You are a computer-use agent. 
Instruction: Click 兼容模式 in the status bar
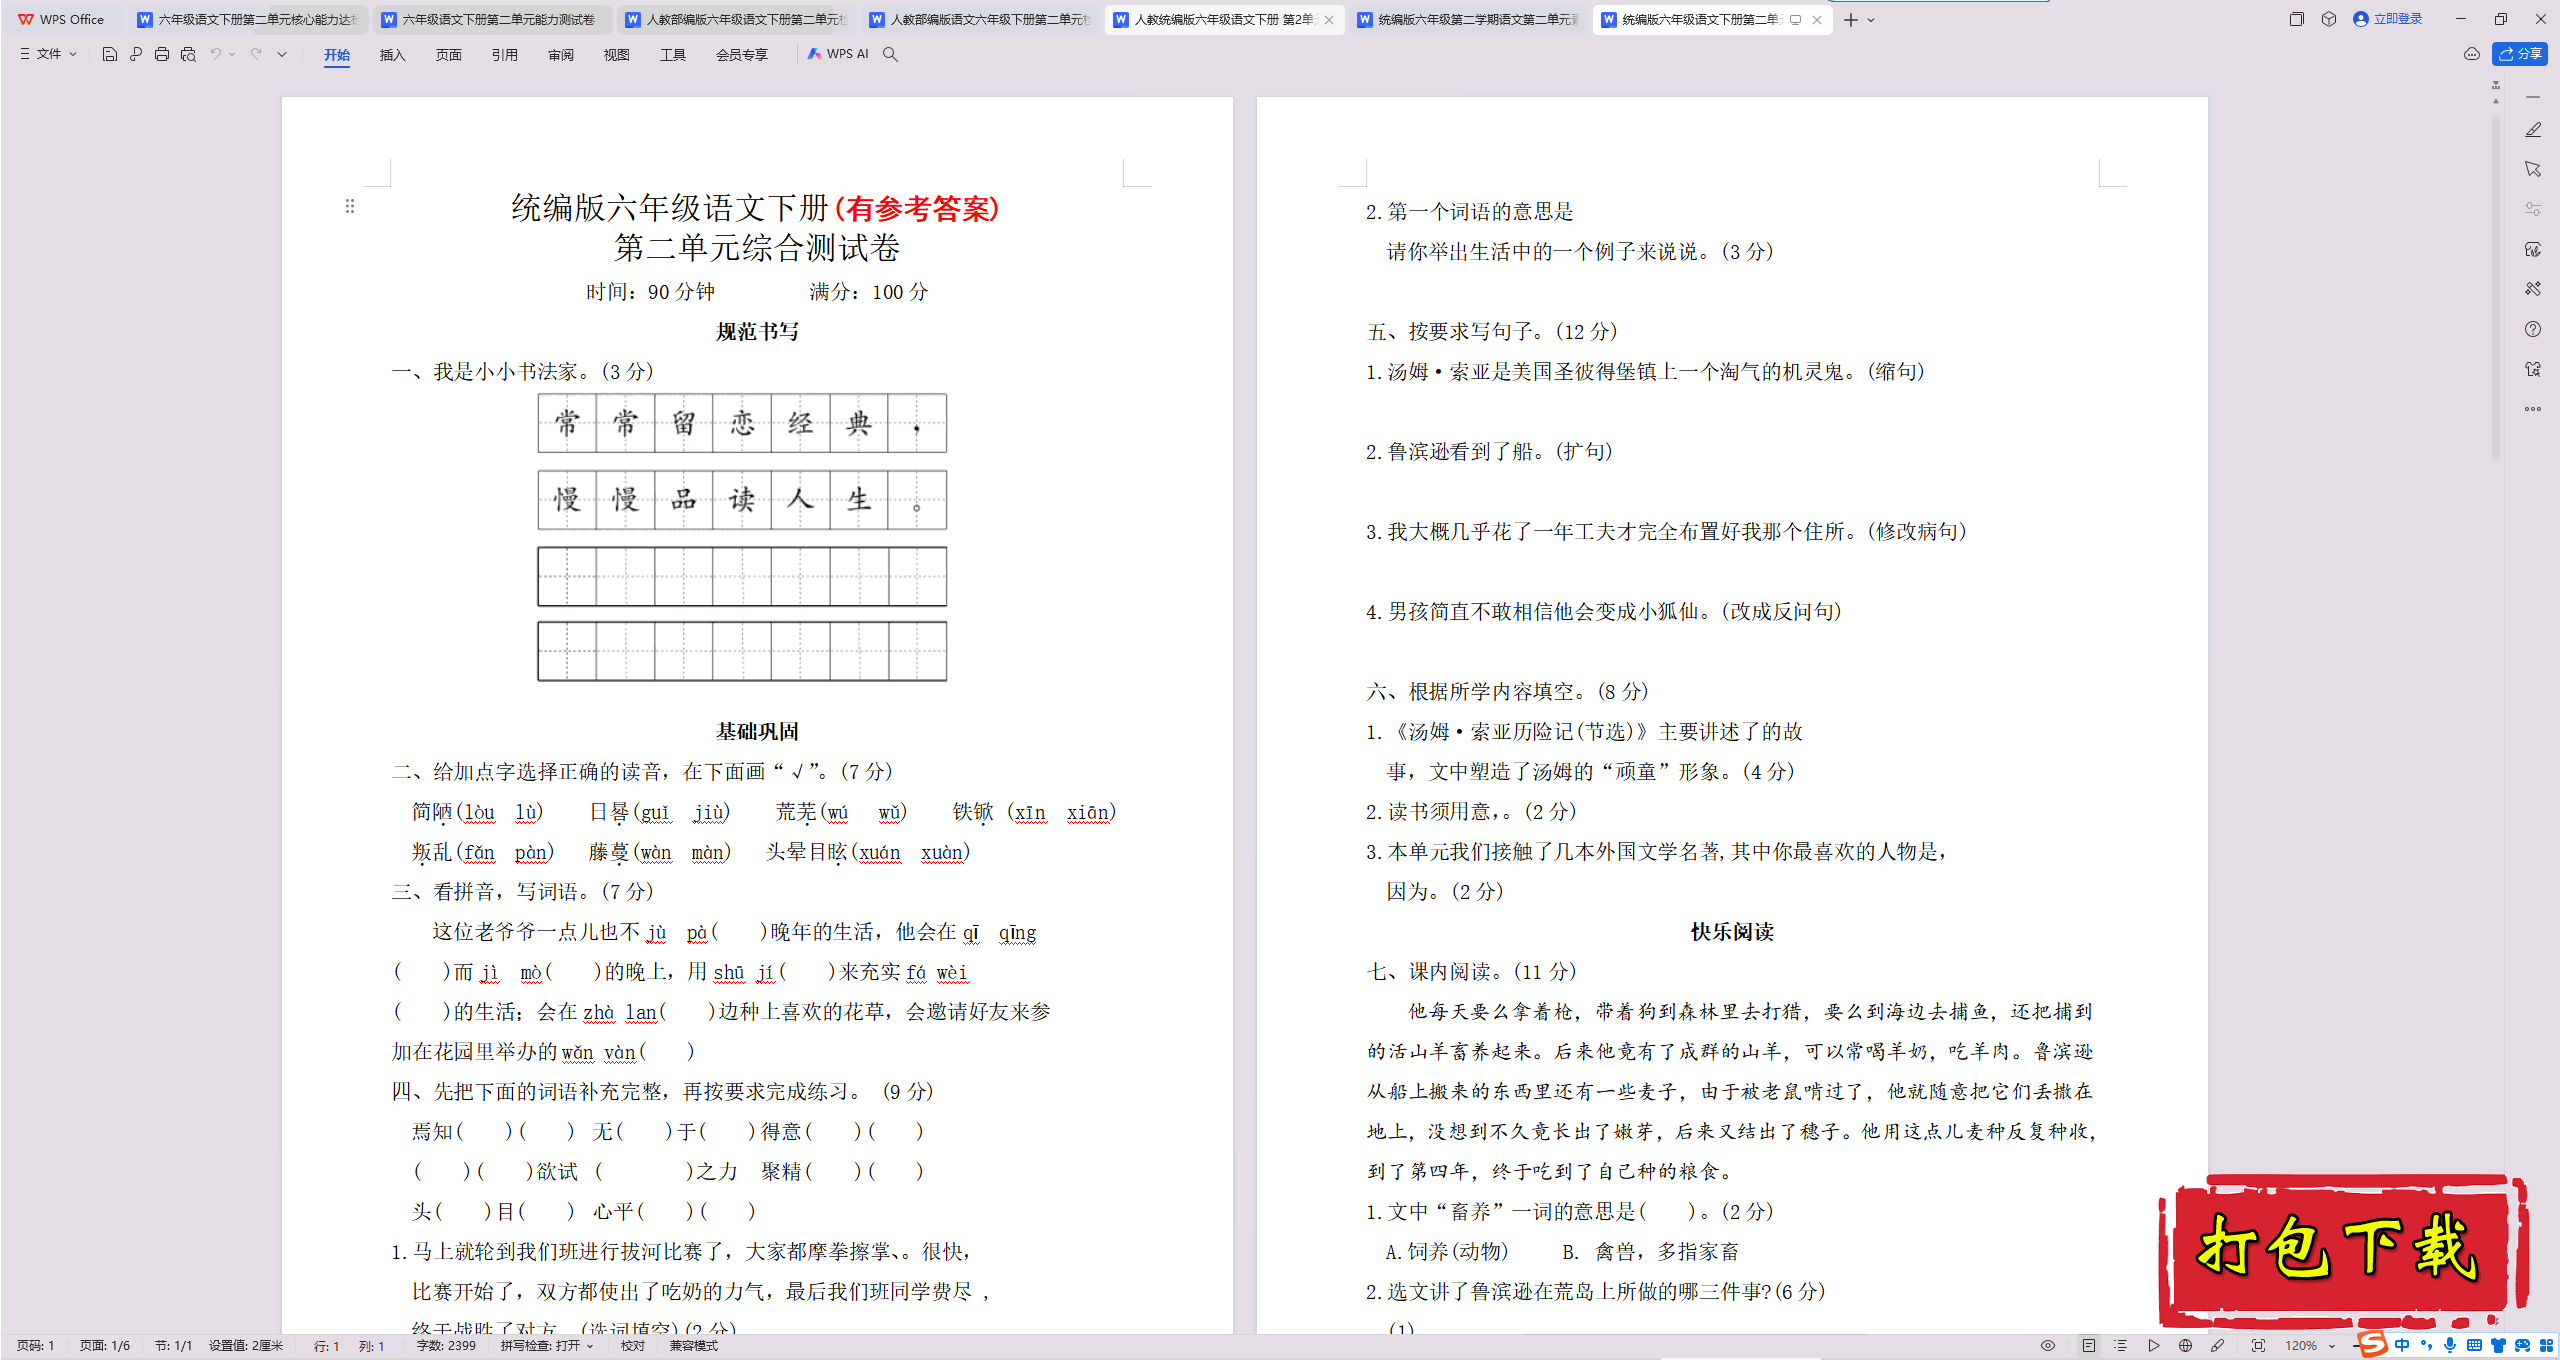694,1346
